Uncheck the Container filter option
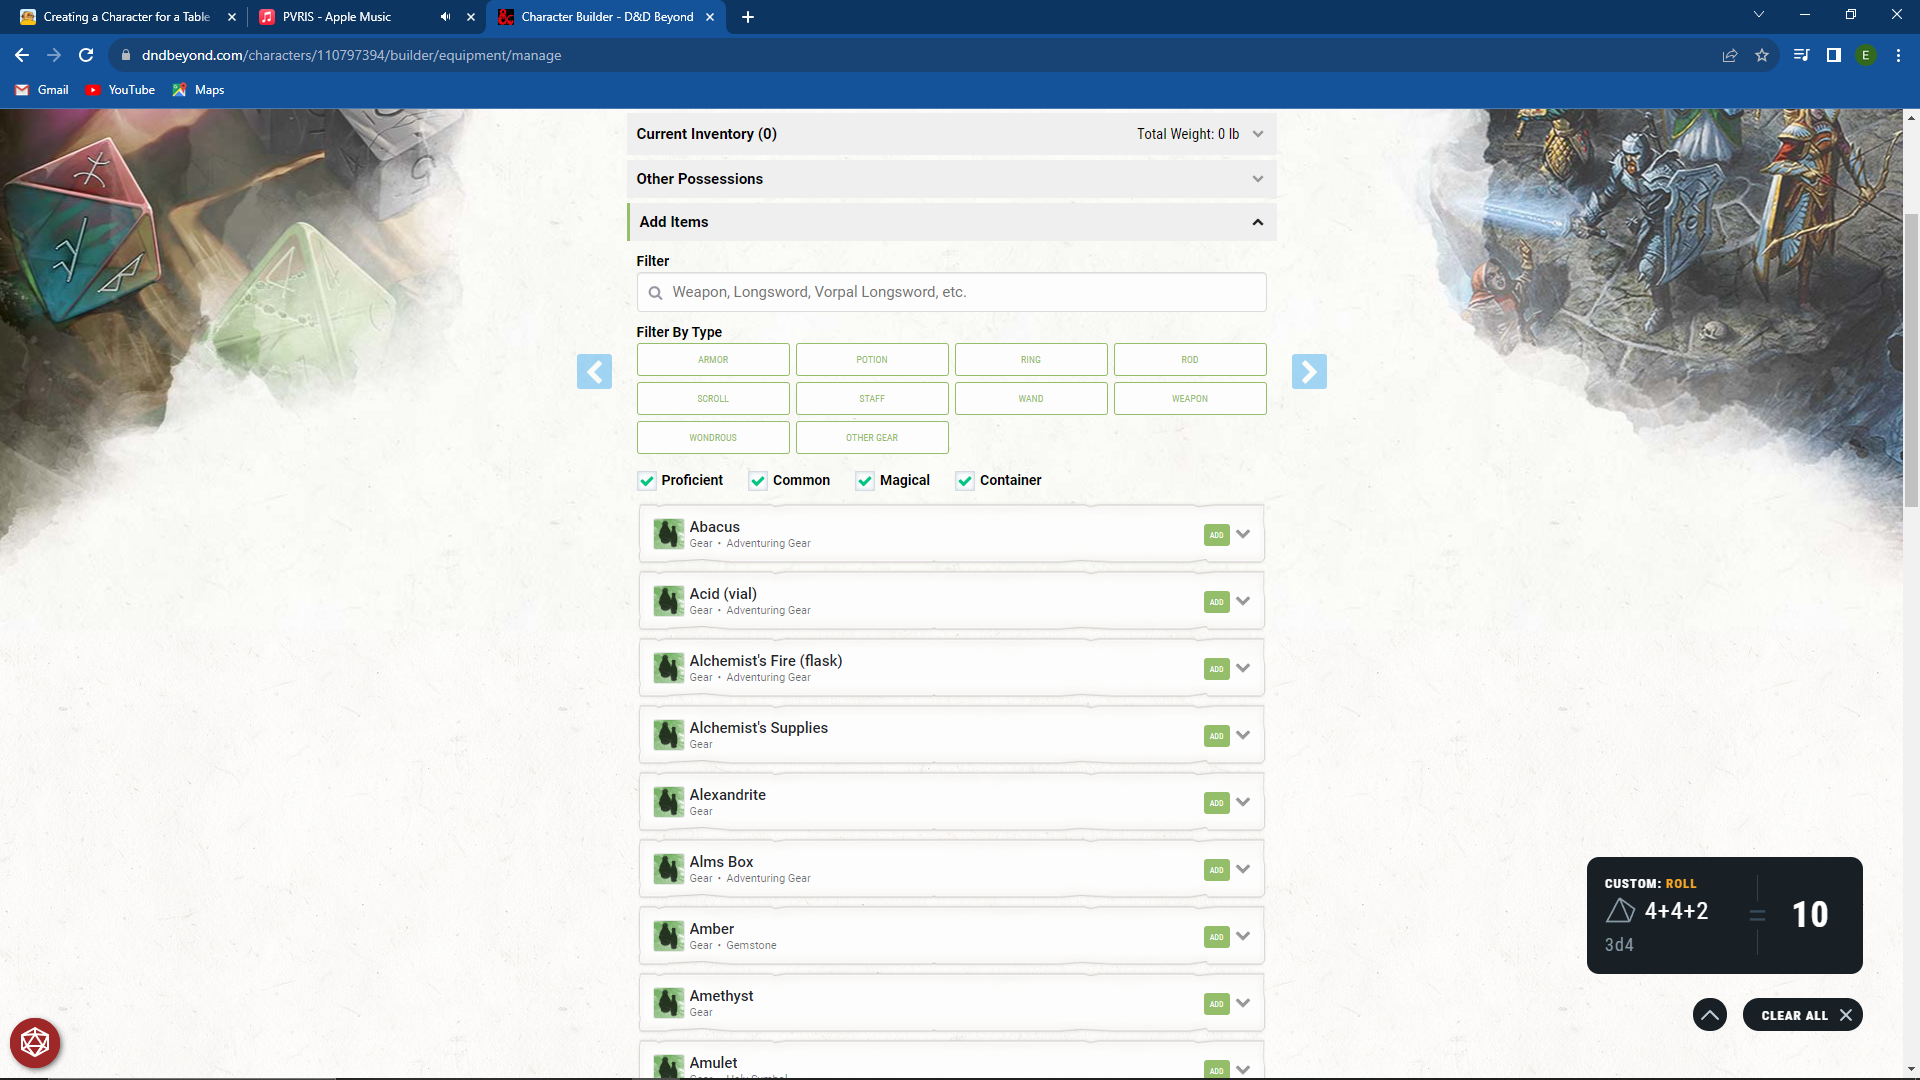Viewport: 1920px width, 1080px height. point(965,481)
